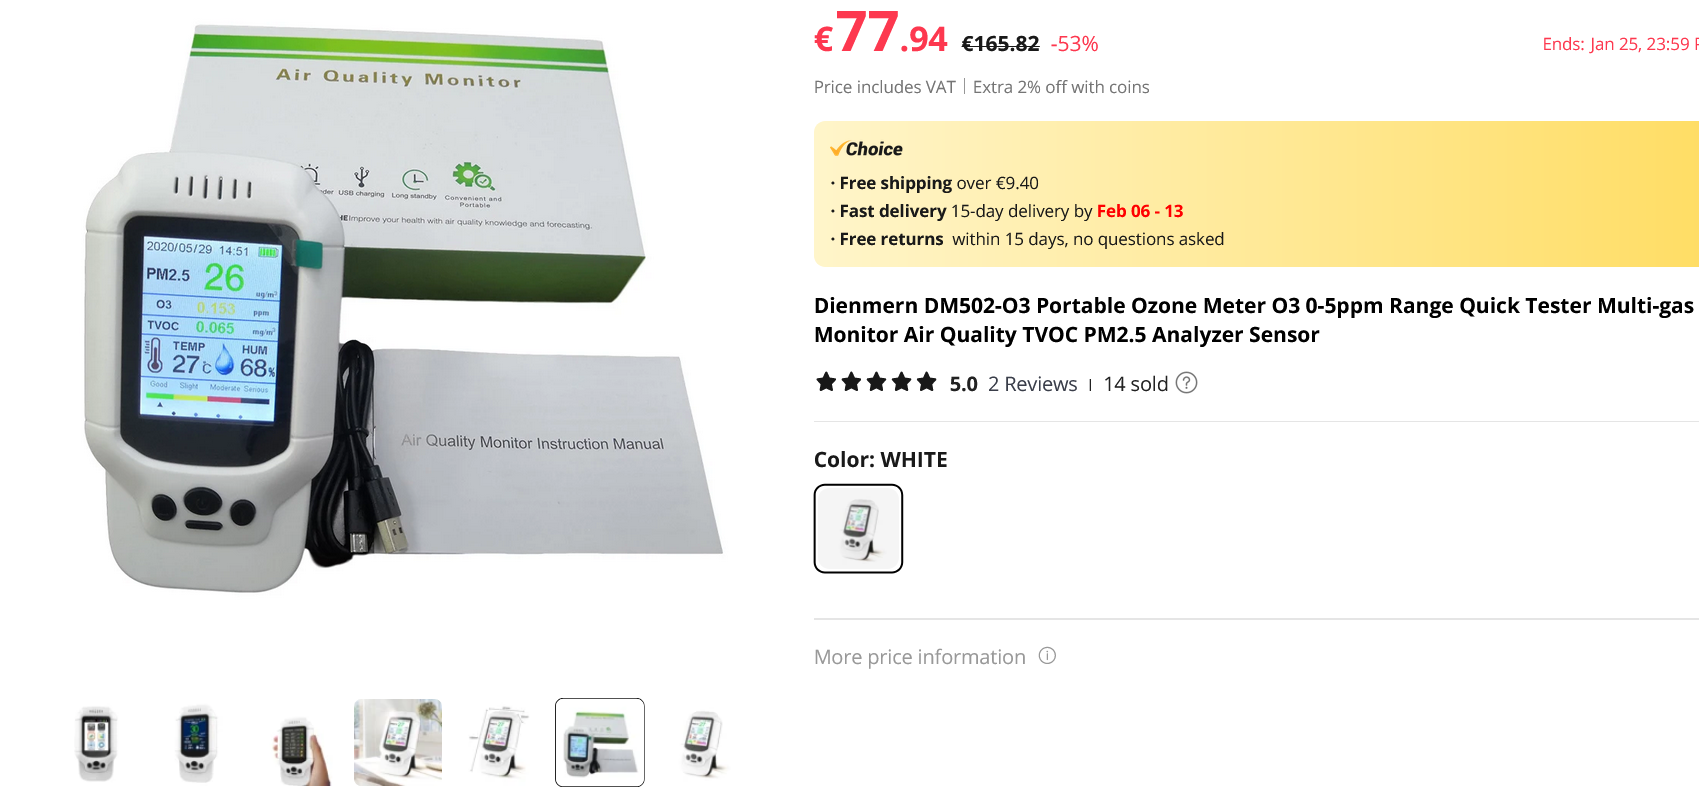Click the sold count help question icon
1699x795 pixels.
pos(1186,383)
